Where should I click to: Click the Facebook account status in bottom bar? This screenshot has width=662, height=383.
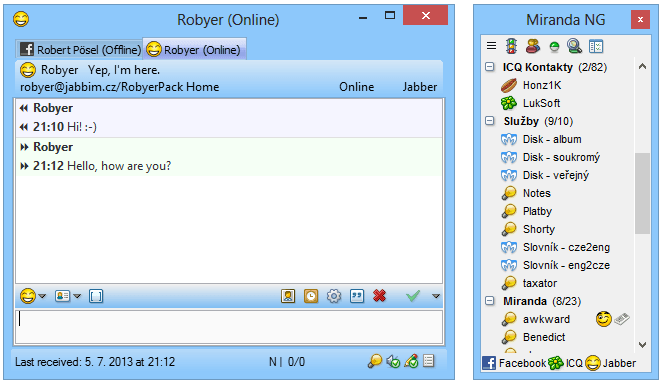[x=514, y=363]
